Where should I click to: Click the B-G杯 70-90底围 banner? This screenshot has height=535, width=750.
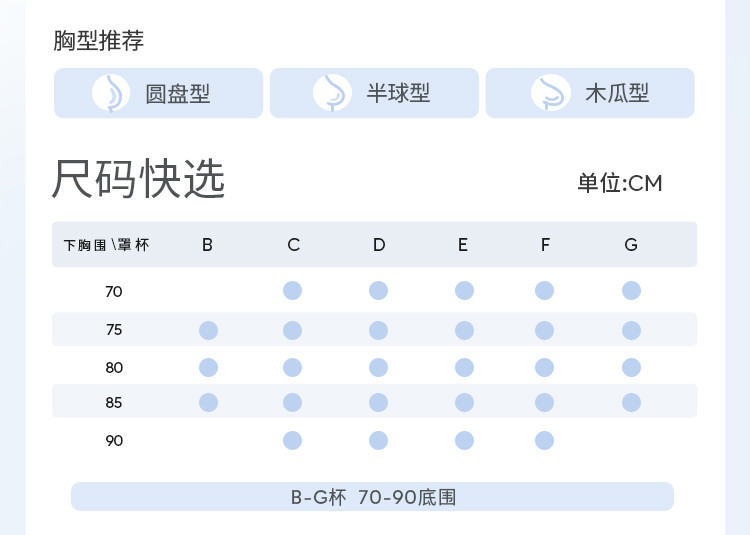pos(372,496)
